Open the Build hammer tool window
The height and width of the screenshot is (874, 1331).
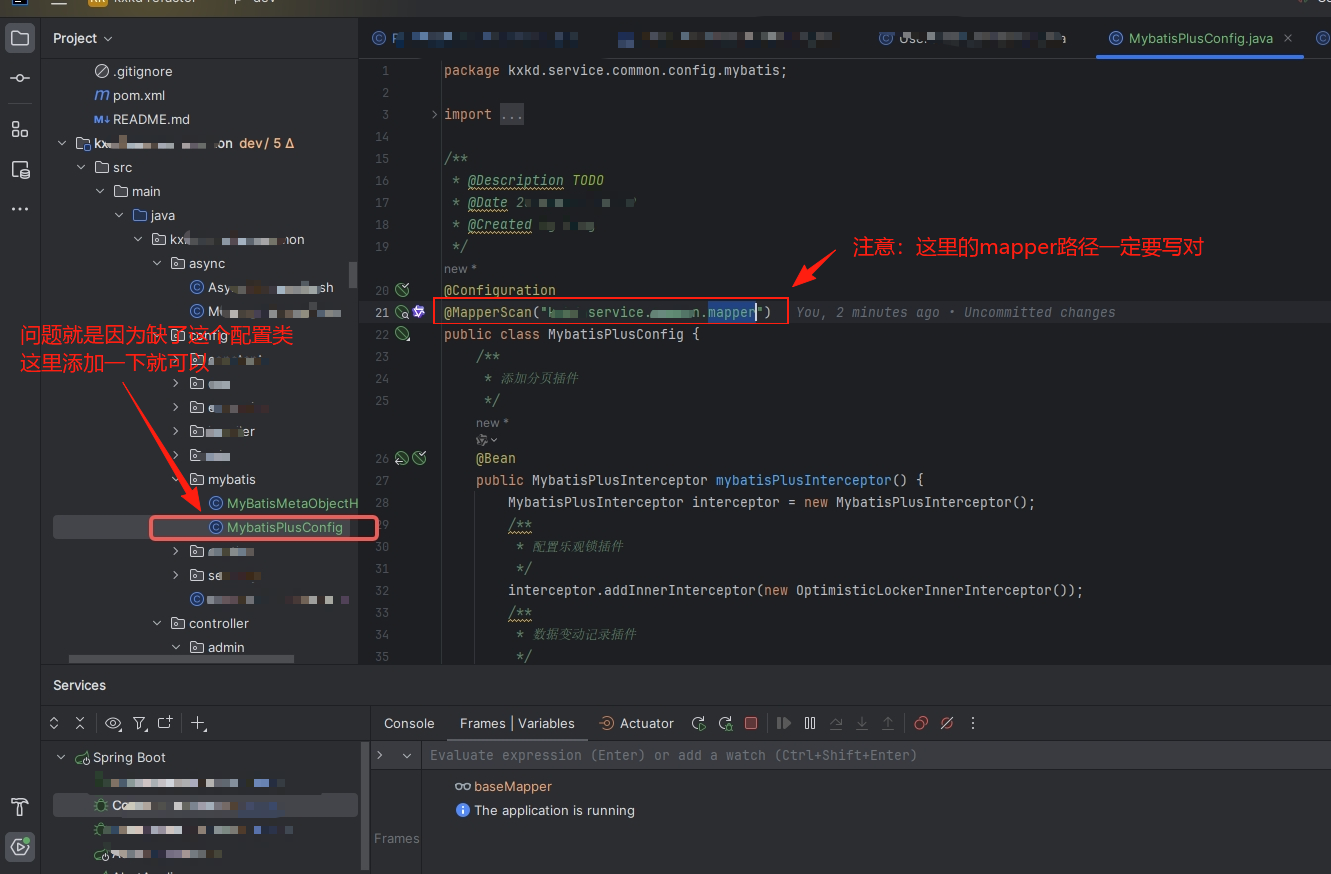[x=20, y=806]
